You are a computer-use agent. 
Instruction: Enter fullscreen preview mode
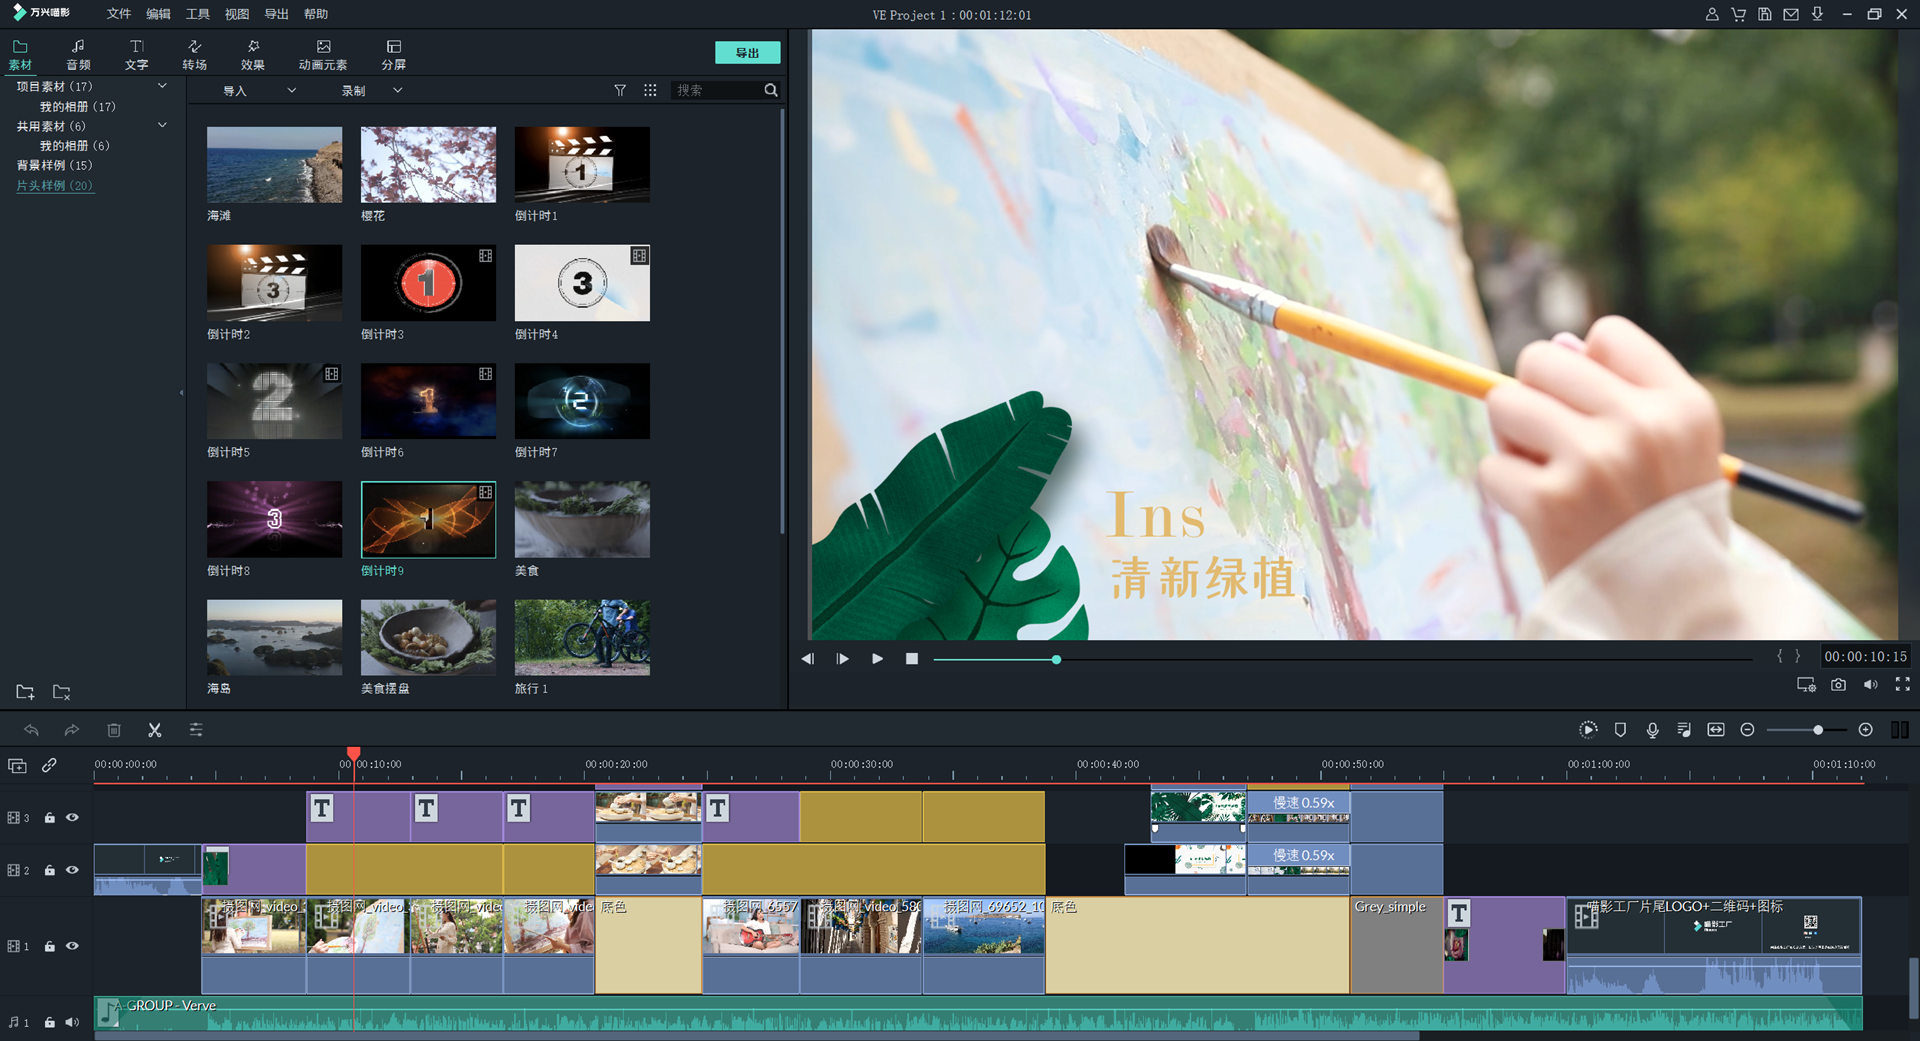click(x=1903, y=684)
